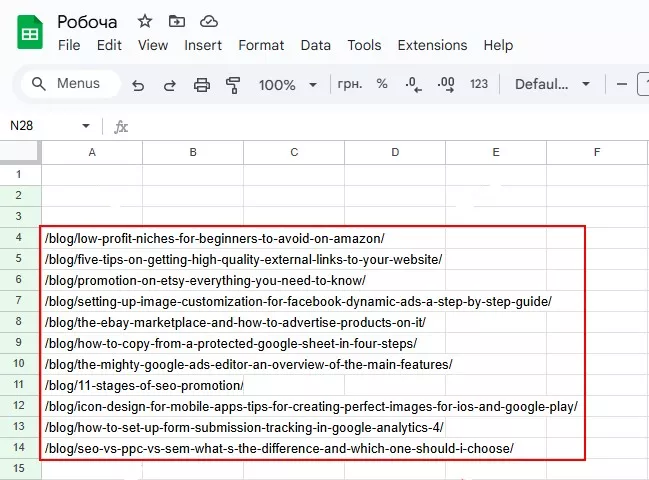Open the File menu
The width and height of the screenshot is (649, 480).
pyautogui.click(x=69, y=45)
